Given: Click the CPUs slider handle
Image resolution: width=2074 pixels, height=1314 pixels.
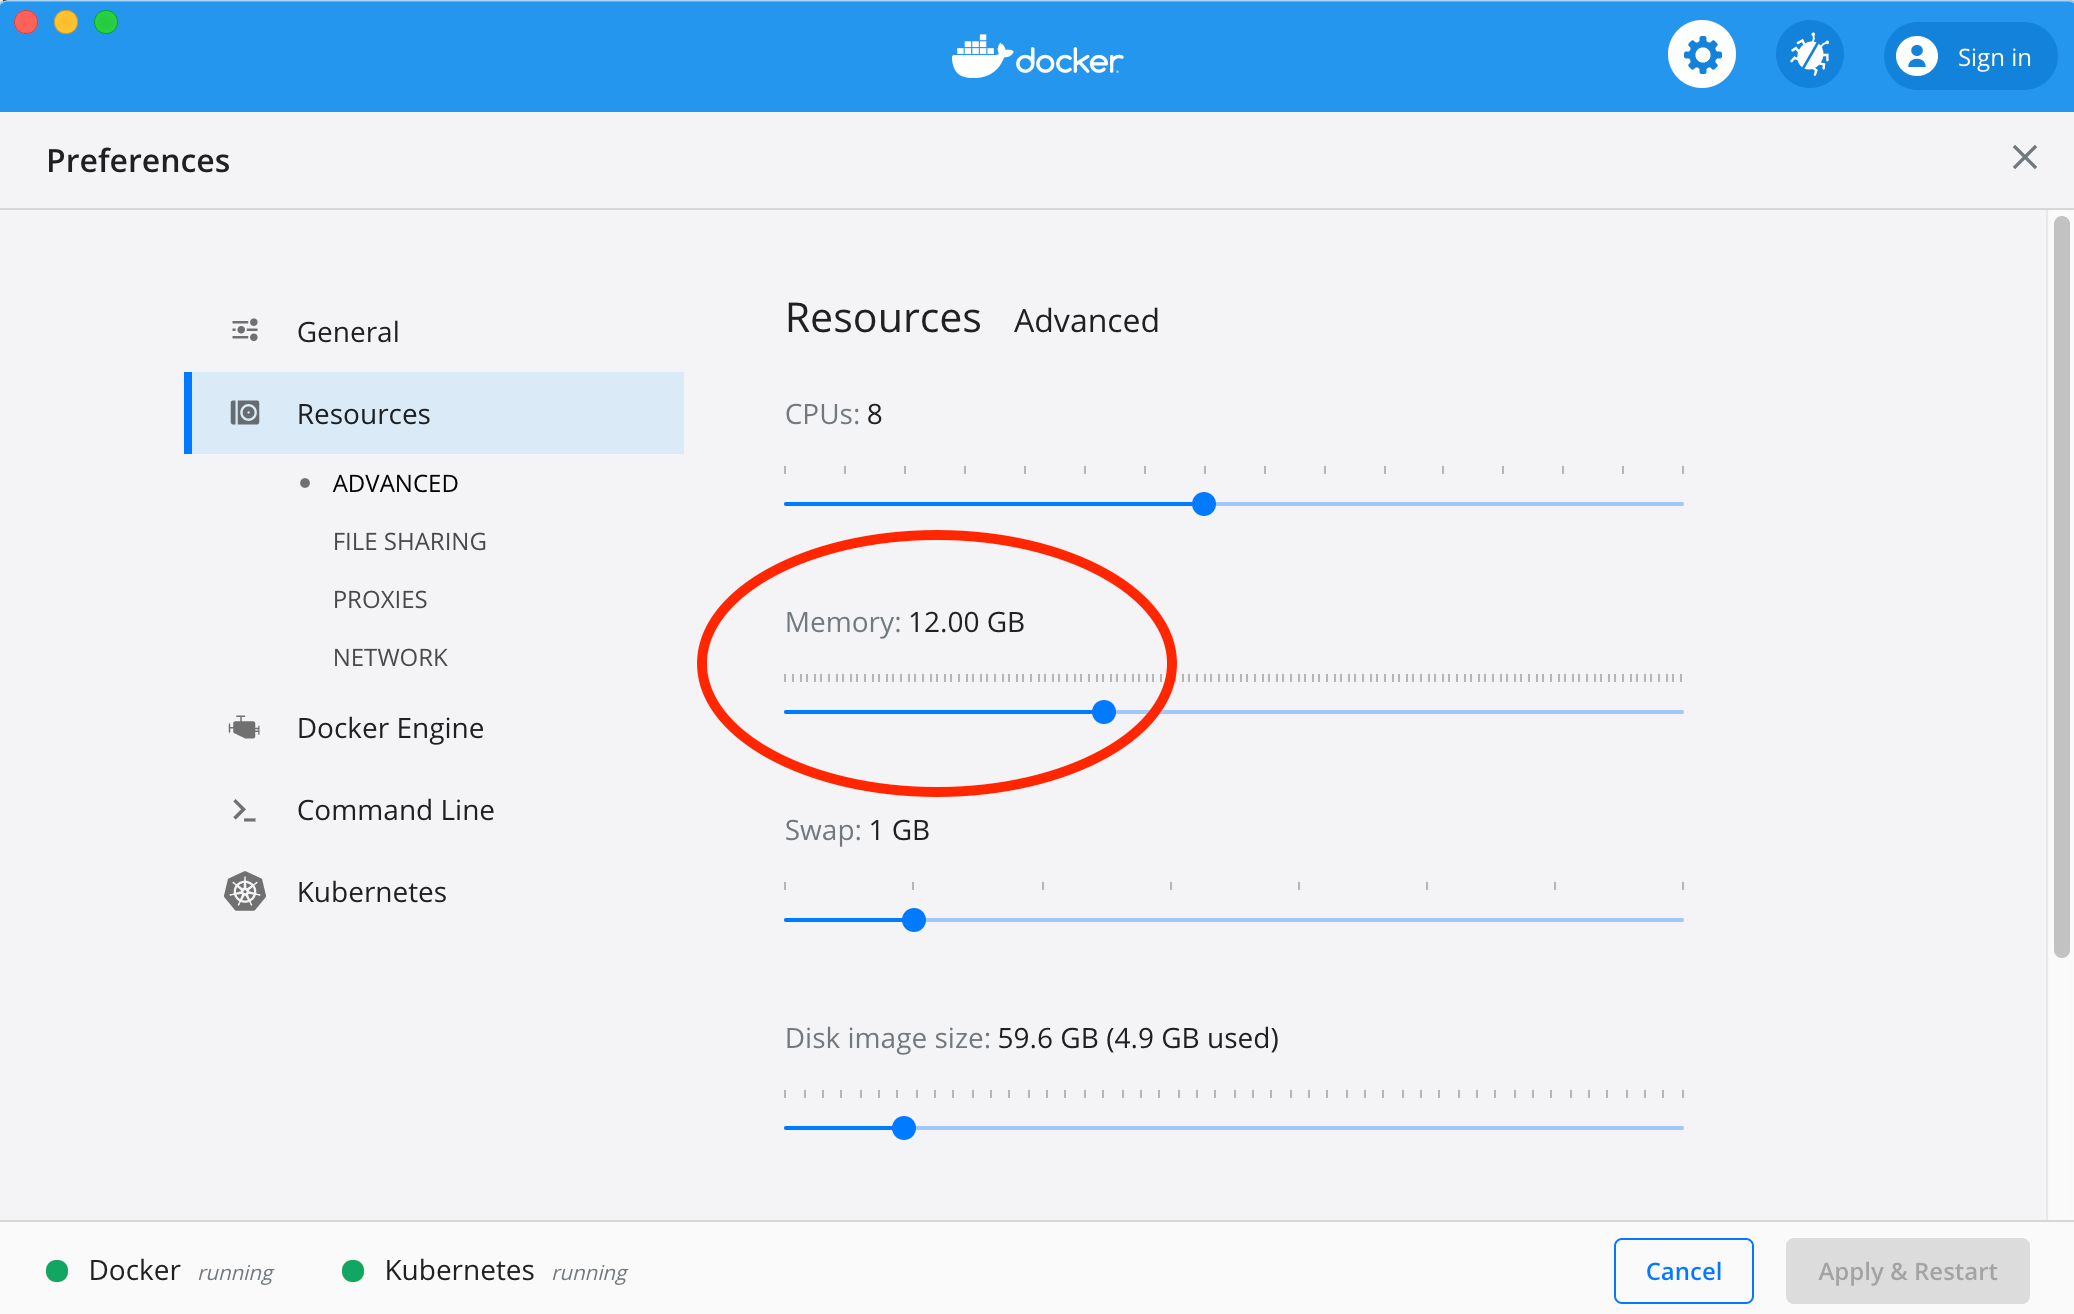Looking at the screenshot, I should pos(1204,504).
